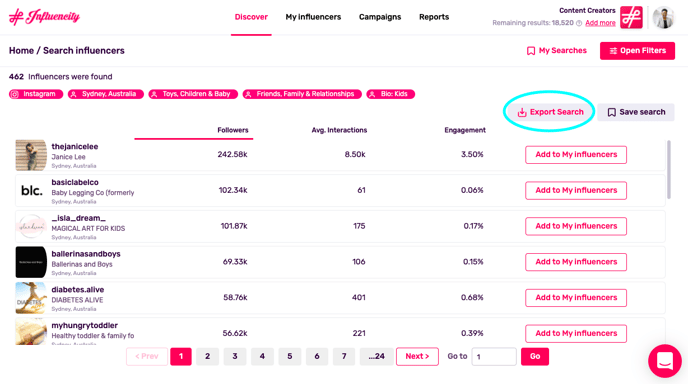The image size is (688, 384).
Task: Go to page 5
Action: pyautogui.click(x=290, y=356)
